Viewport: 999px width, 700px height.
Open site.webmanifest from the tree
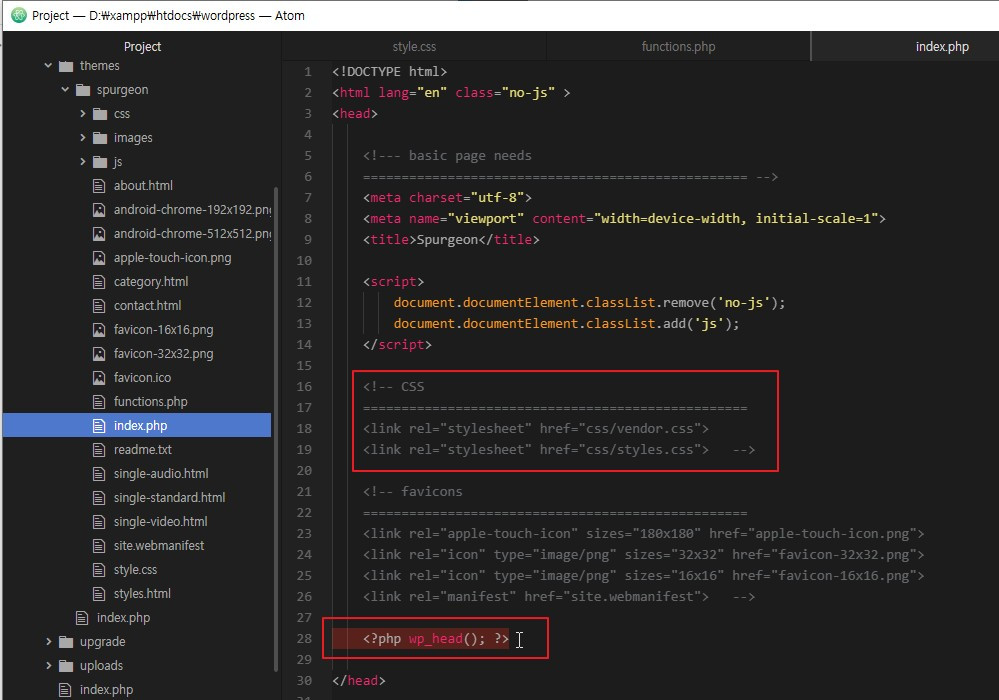point(159,545)
